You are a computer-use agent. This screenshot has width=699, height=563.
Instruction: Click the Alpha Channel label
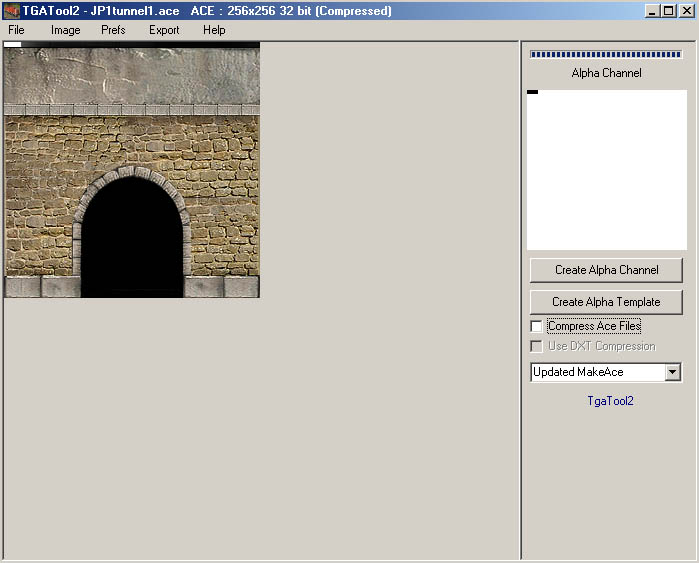(606, 73)
